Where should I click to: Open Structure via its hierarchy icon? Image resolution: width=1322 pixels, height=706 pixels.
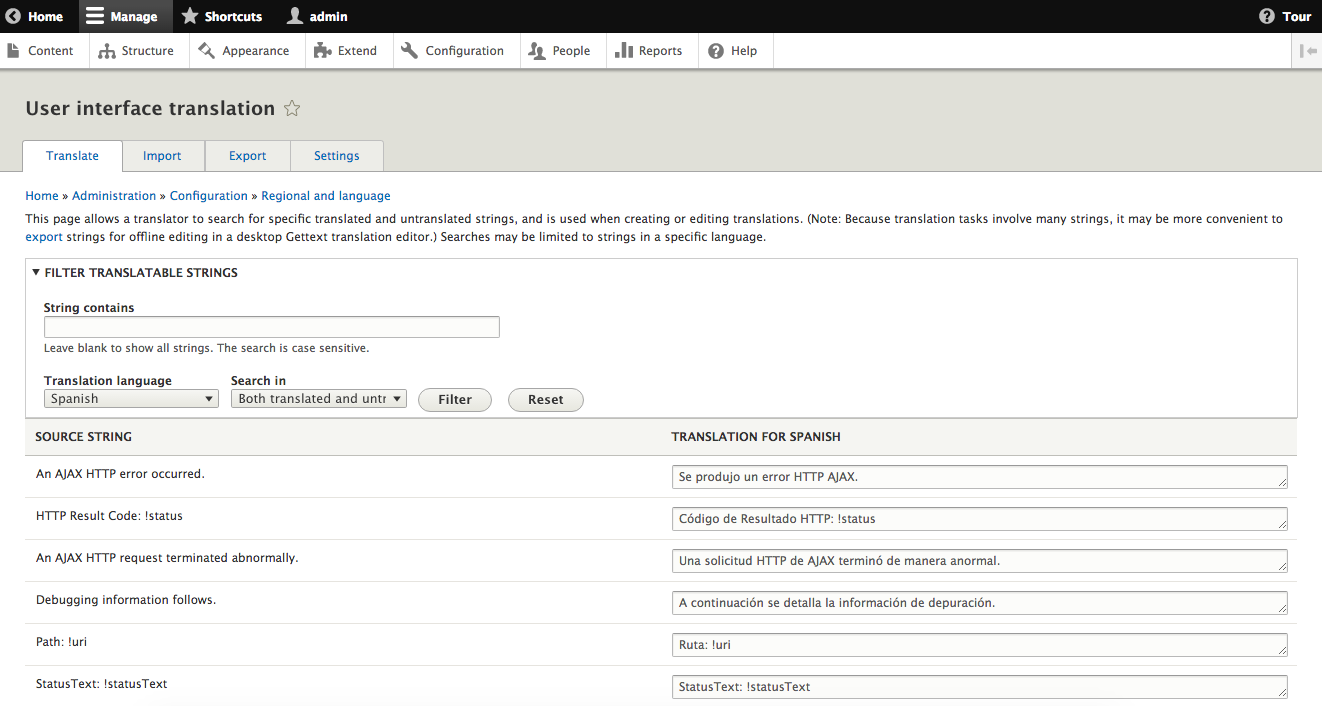tap(107, 51)
